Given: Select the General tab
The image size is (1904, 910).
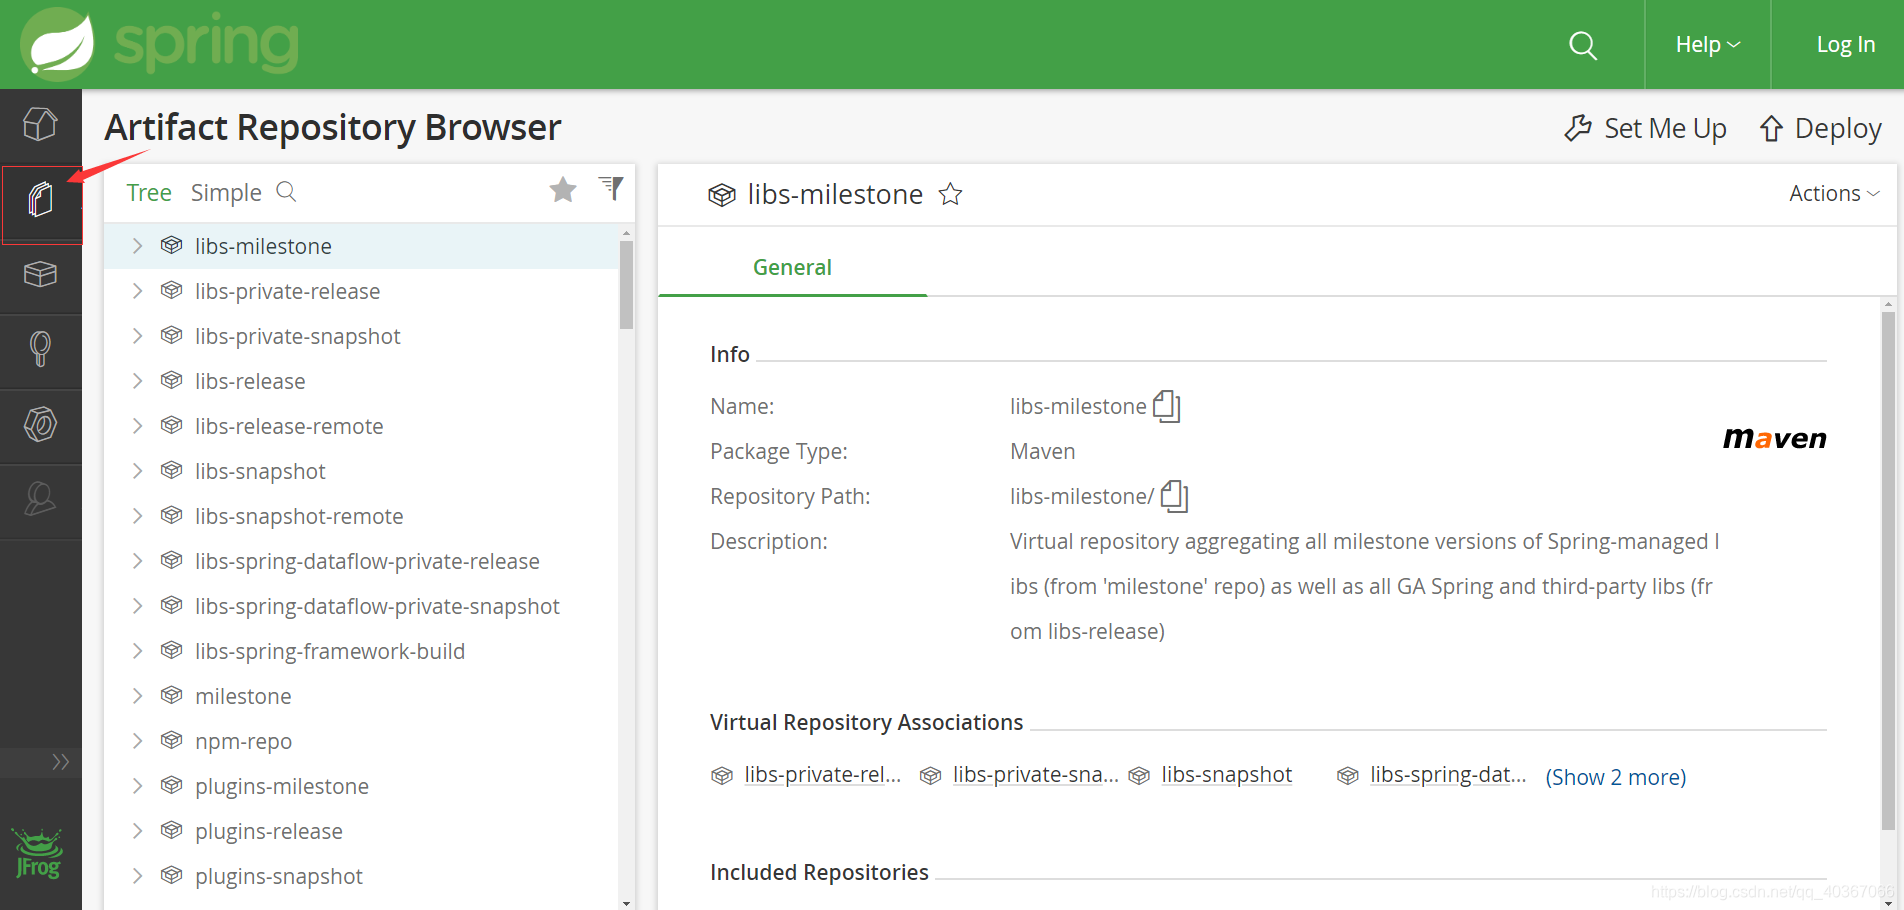Looking at the screenshot, I should (x=792, y=267).
